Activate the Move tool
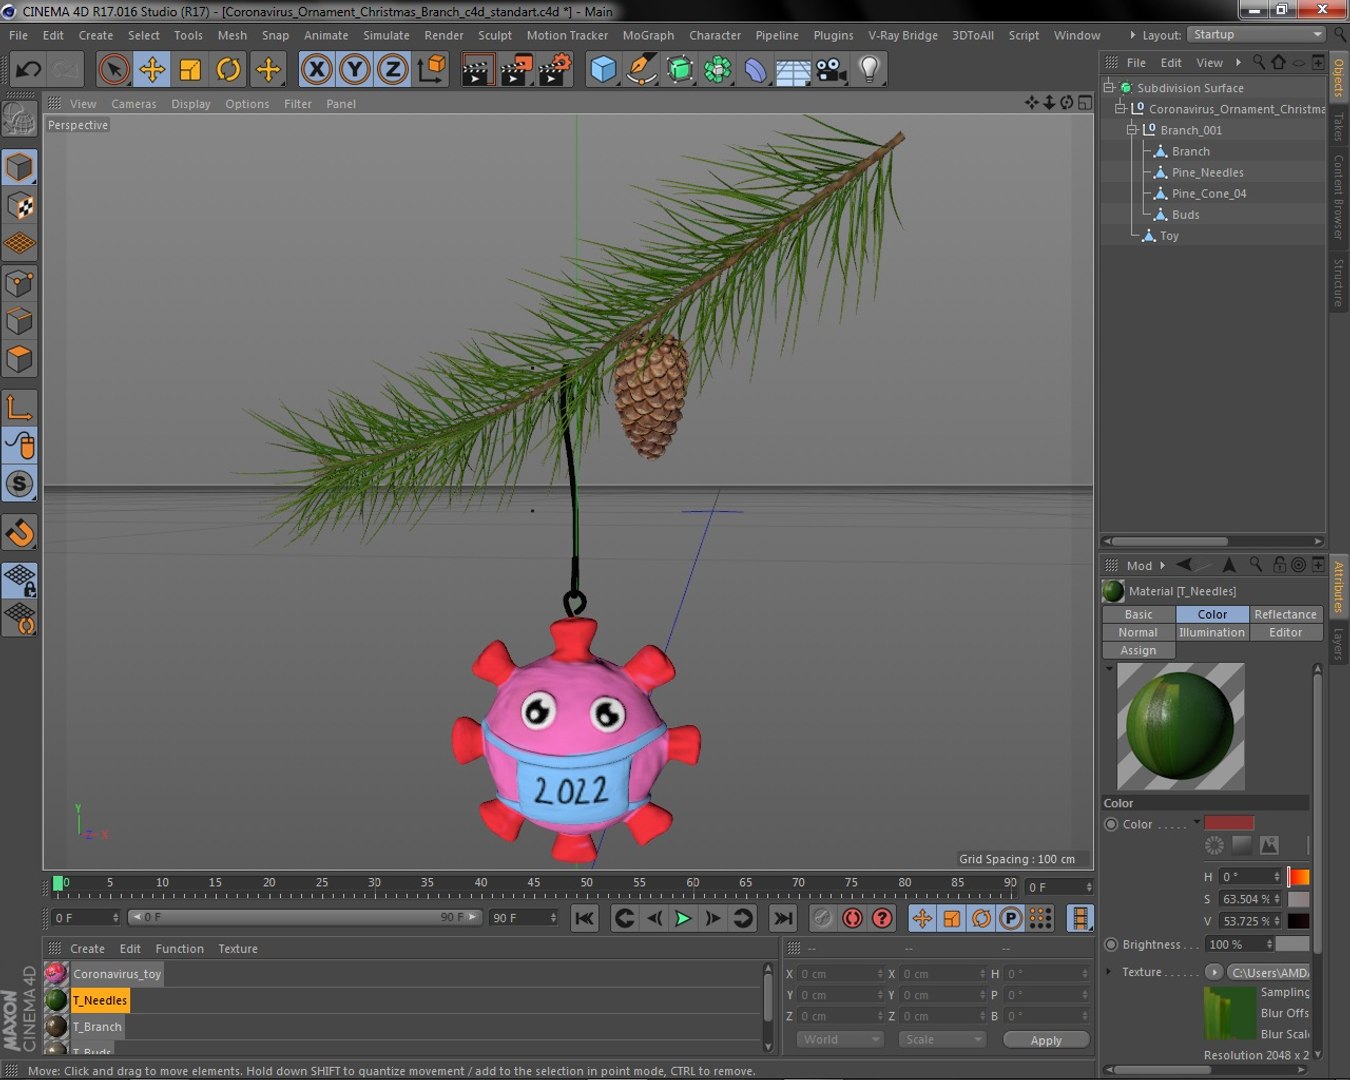 pos(152,69)
